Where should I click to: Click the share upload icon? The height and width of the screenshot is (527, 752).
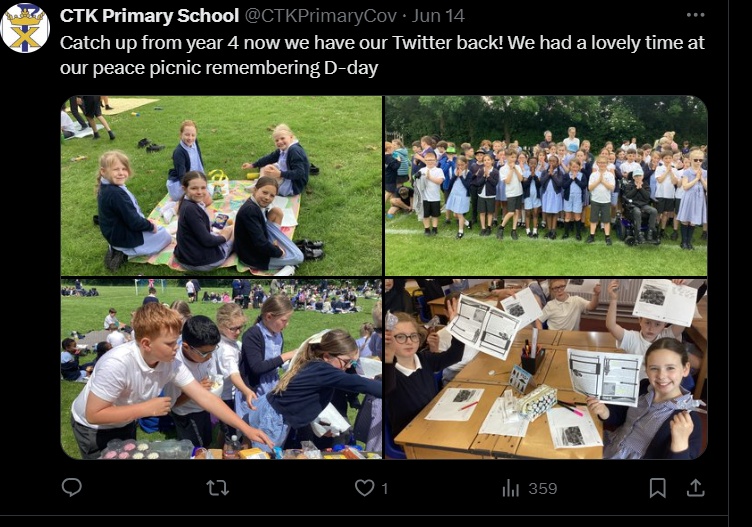(695, 488)
